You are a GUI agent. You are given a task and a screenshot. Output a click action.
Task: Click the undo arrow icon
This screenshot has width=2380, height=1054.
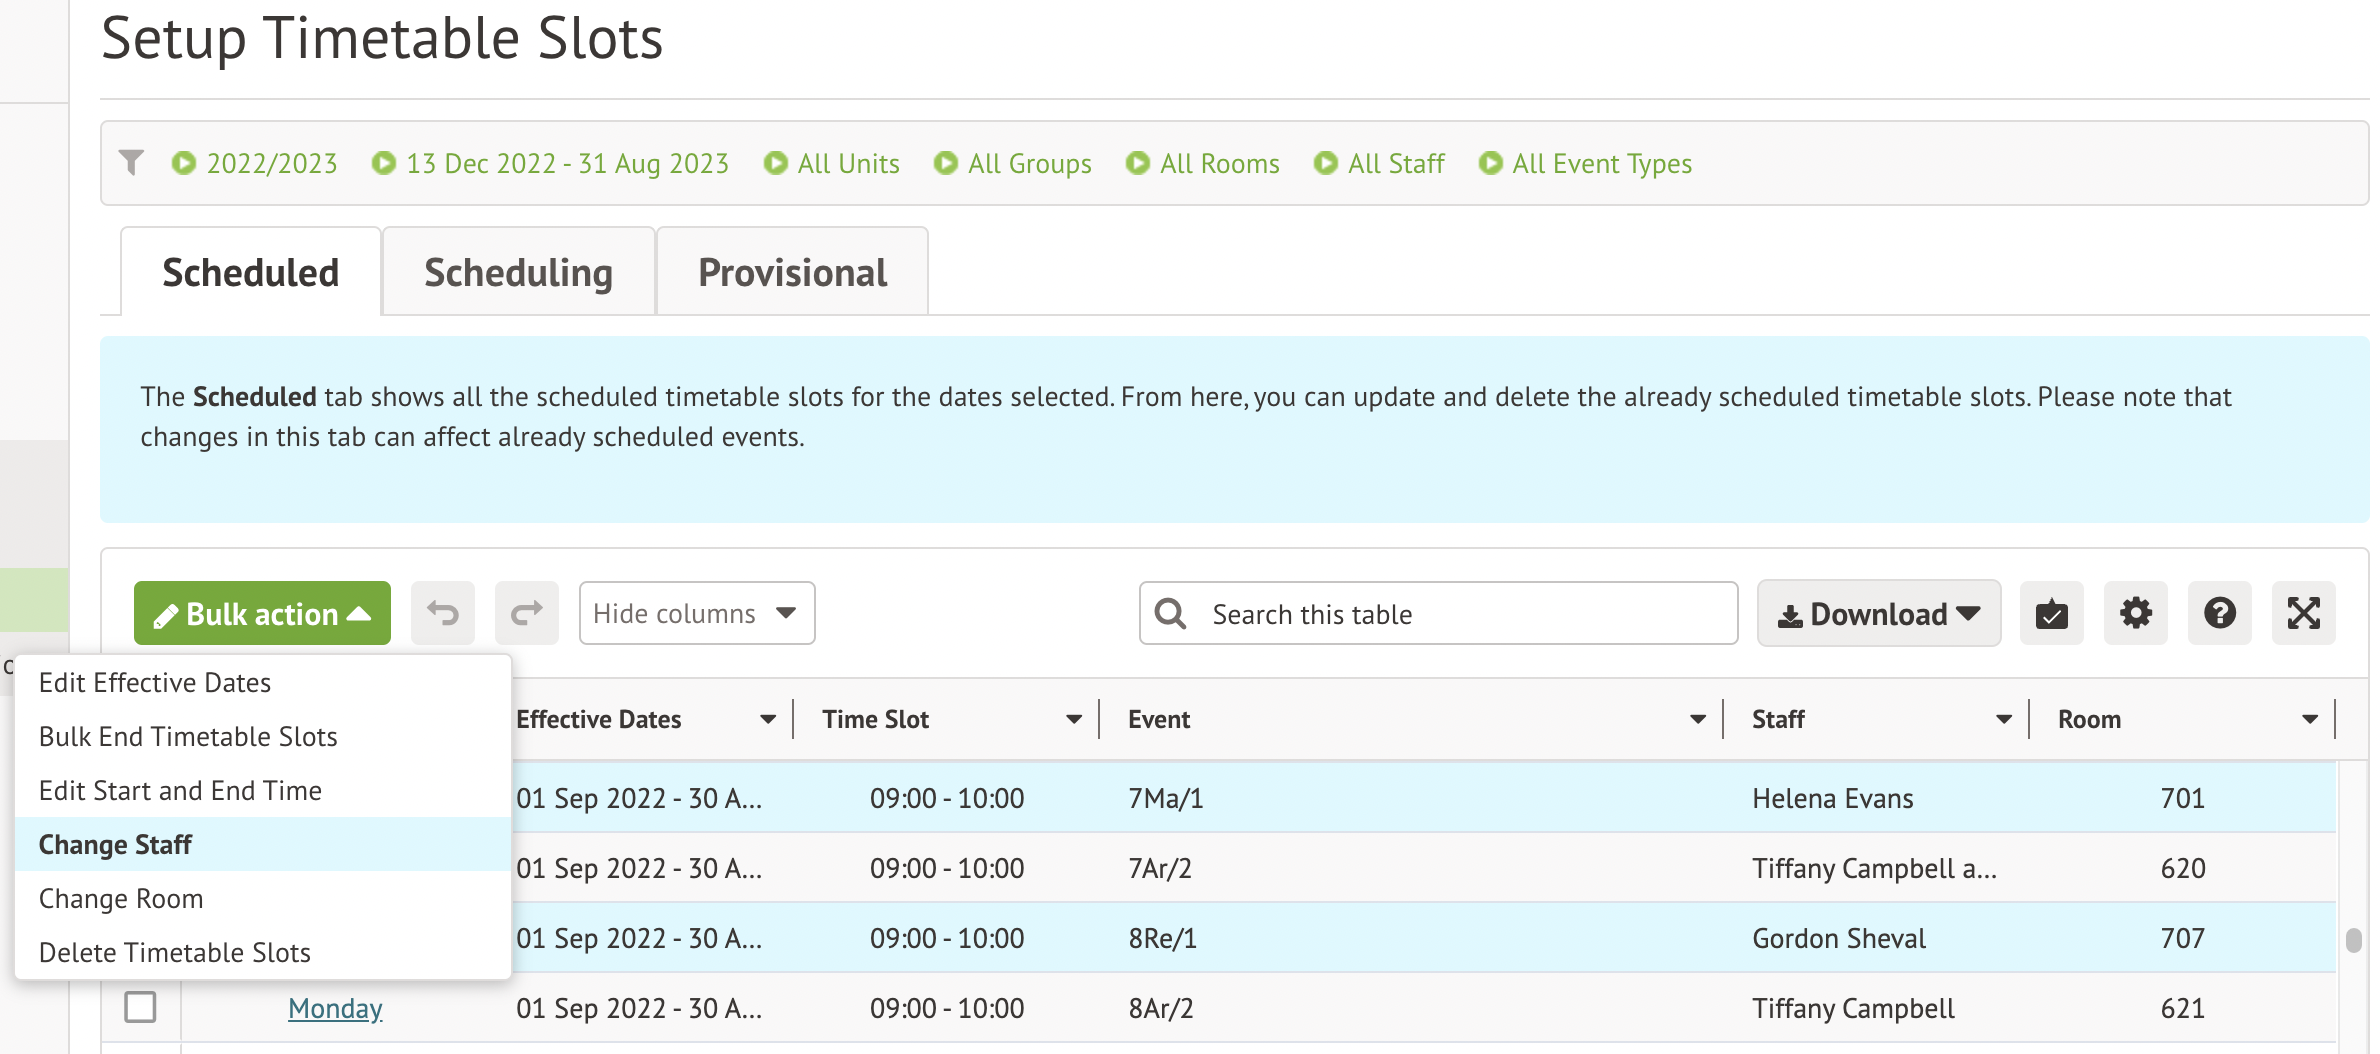coord(442,613)
